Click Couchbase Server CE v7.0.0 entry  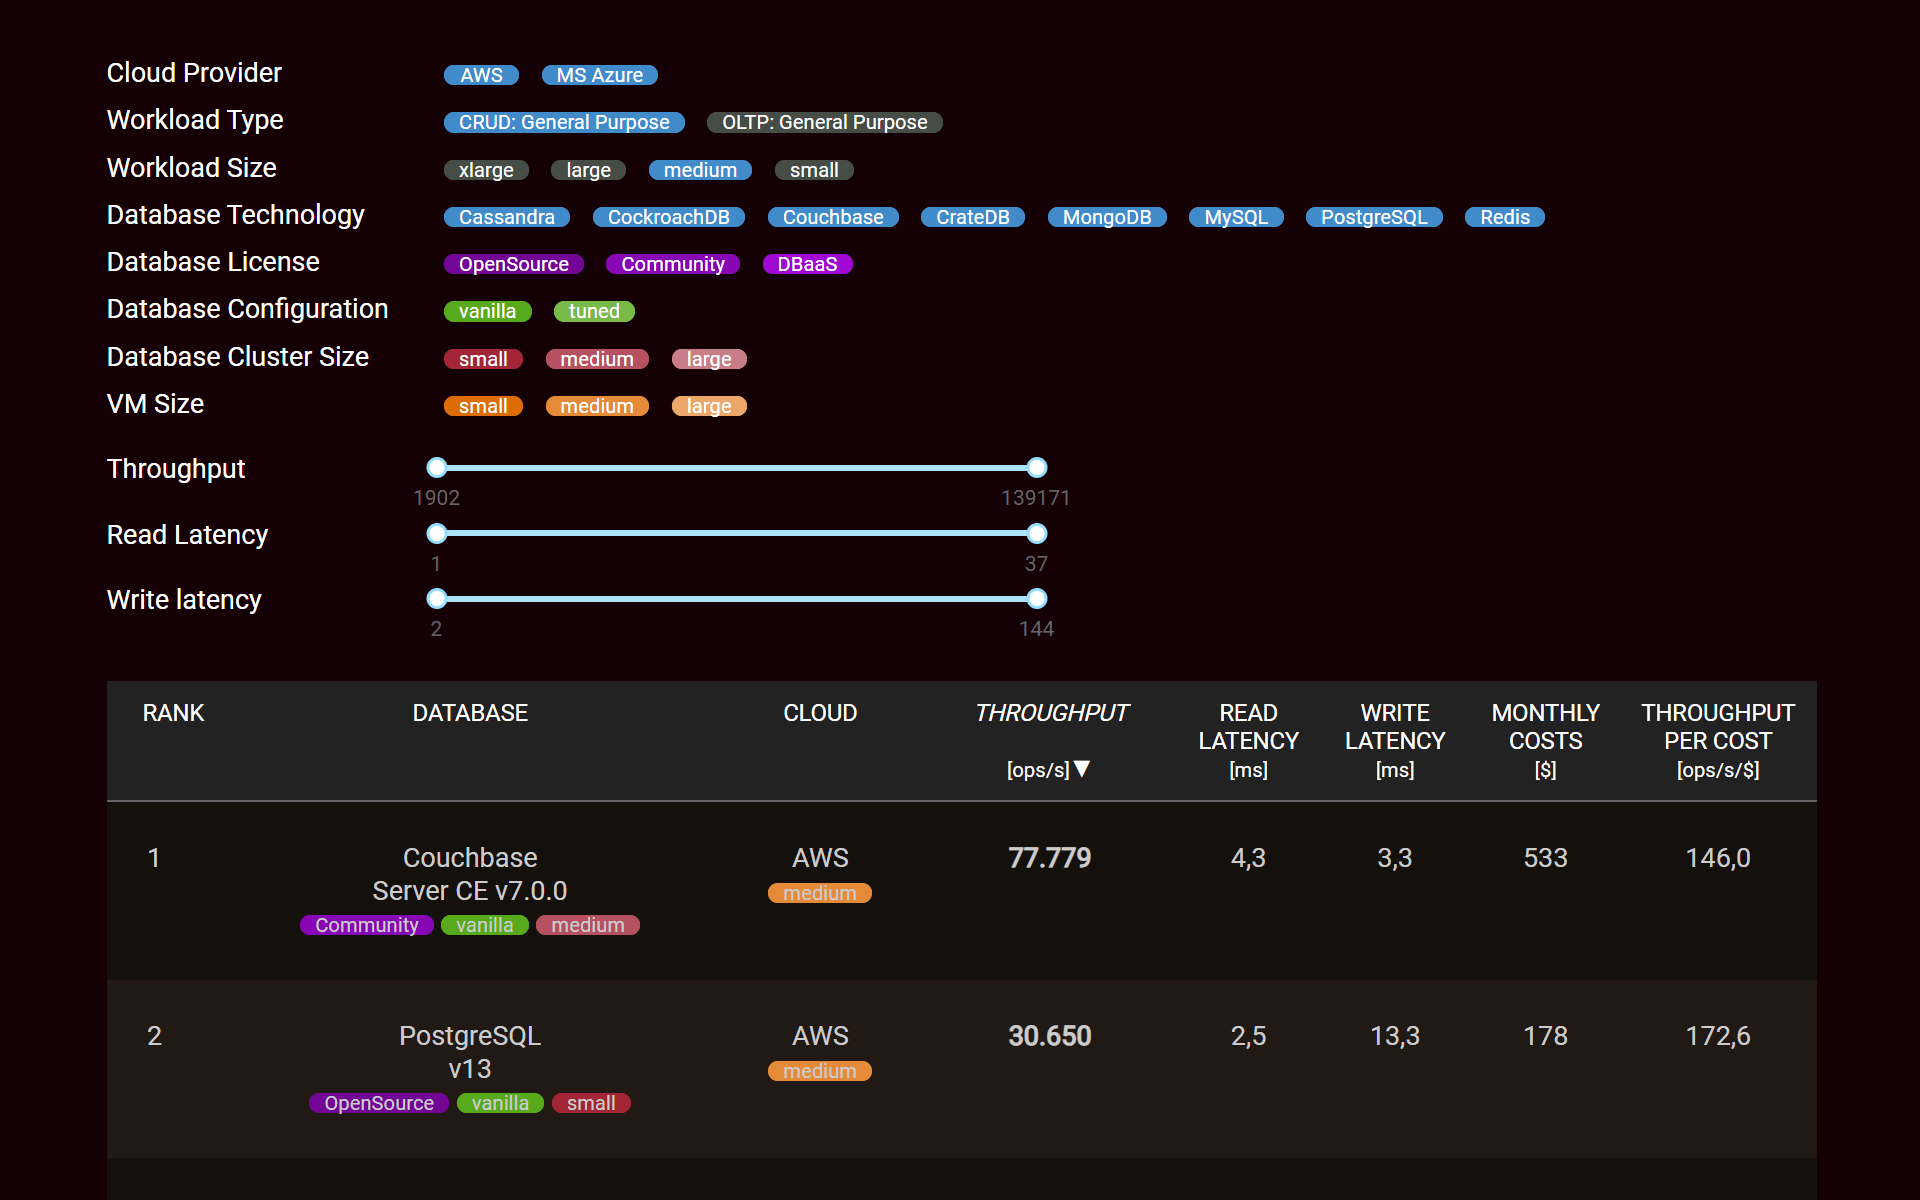click(470, 874)
